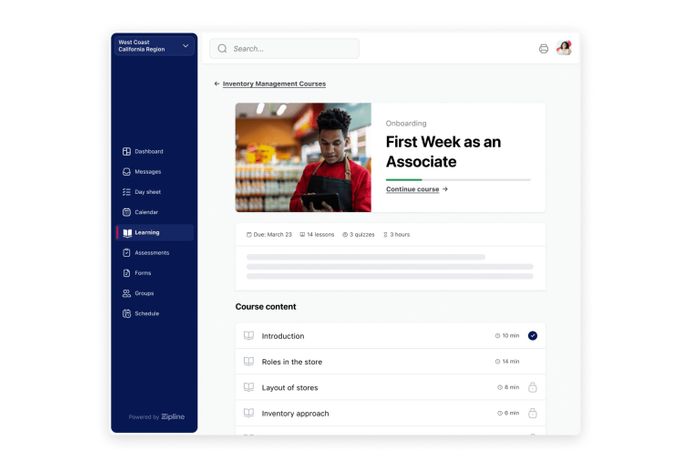The width and height of the screenshot is (700, 467).
Task: Open the Assessments clipboard icon
Action: (x=126, y=253)
